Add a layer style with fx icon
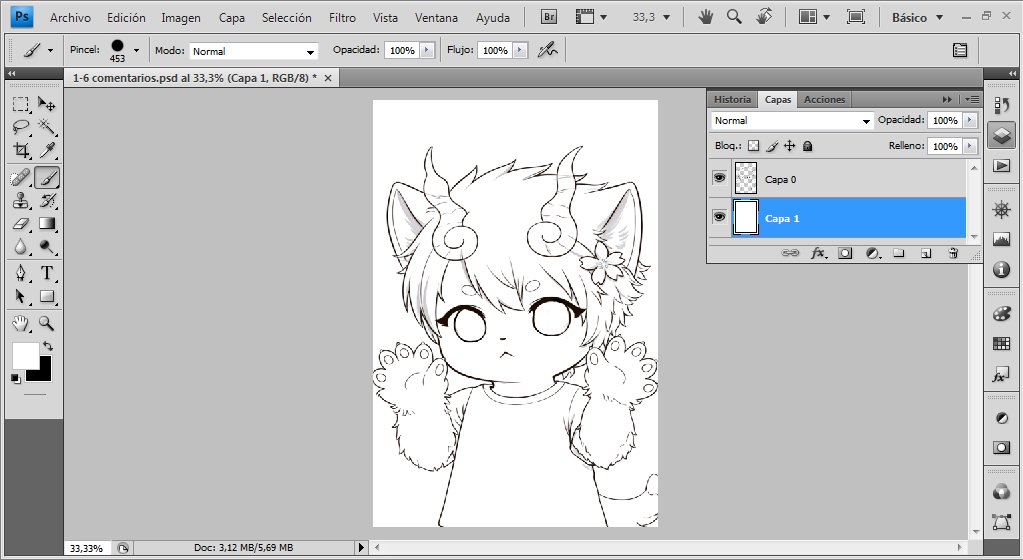The width and height of the screenshot is (1023, 560). (818, 253)
